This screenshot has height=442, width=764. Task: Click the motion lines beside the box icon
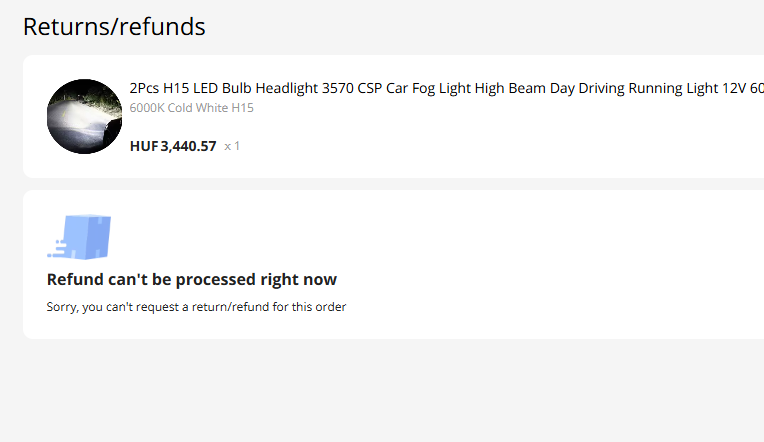57,246
